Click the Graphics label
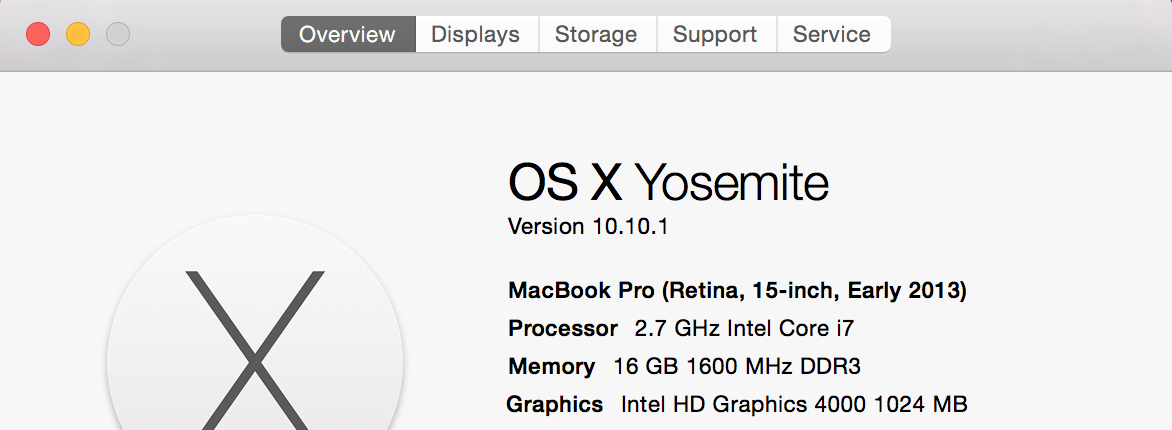This screenshot has width=1172, height=430. (555, 404)
